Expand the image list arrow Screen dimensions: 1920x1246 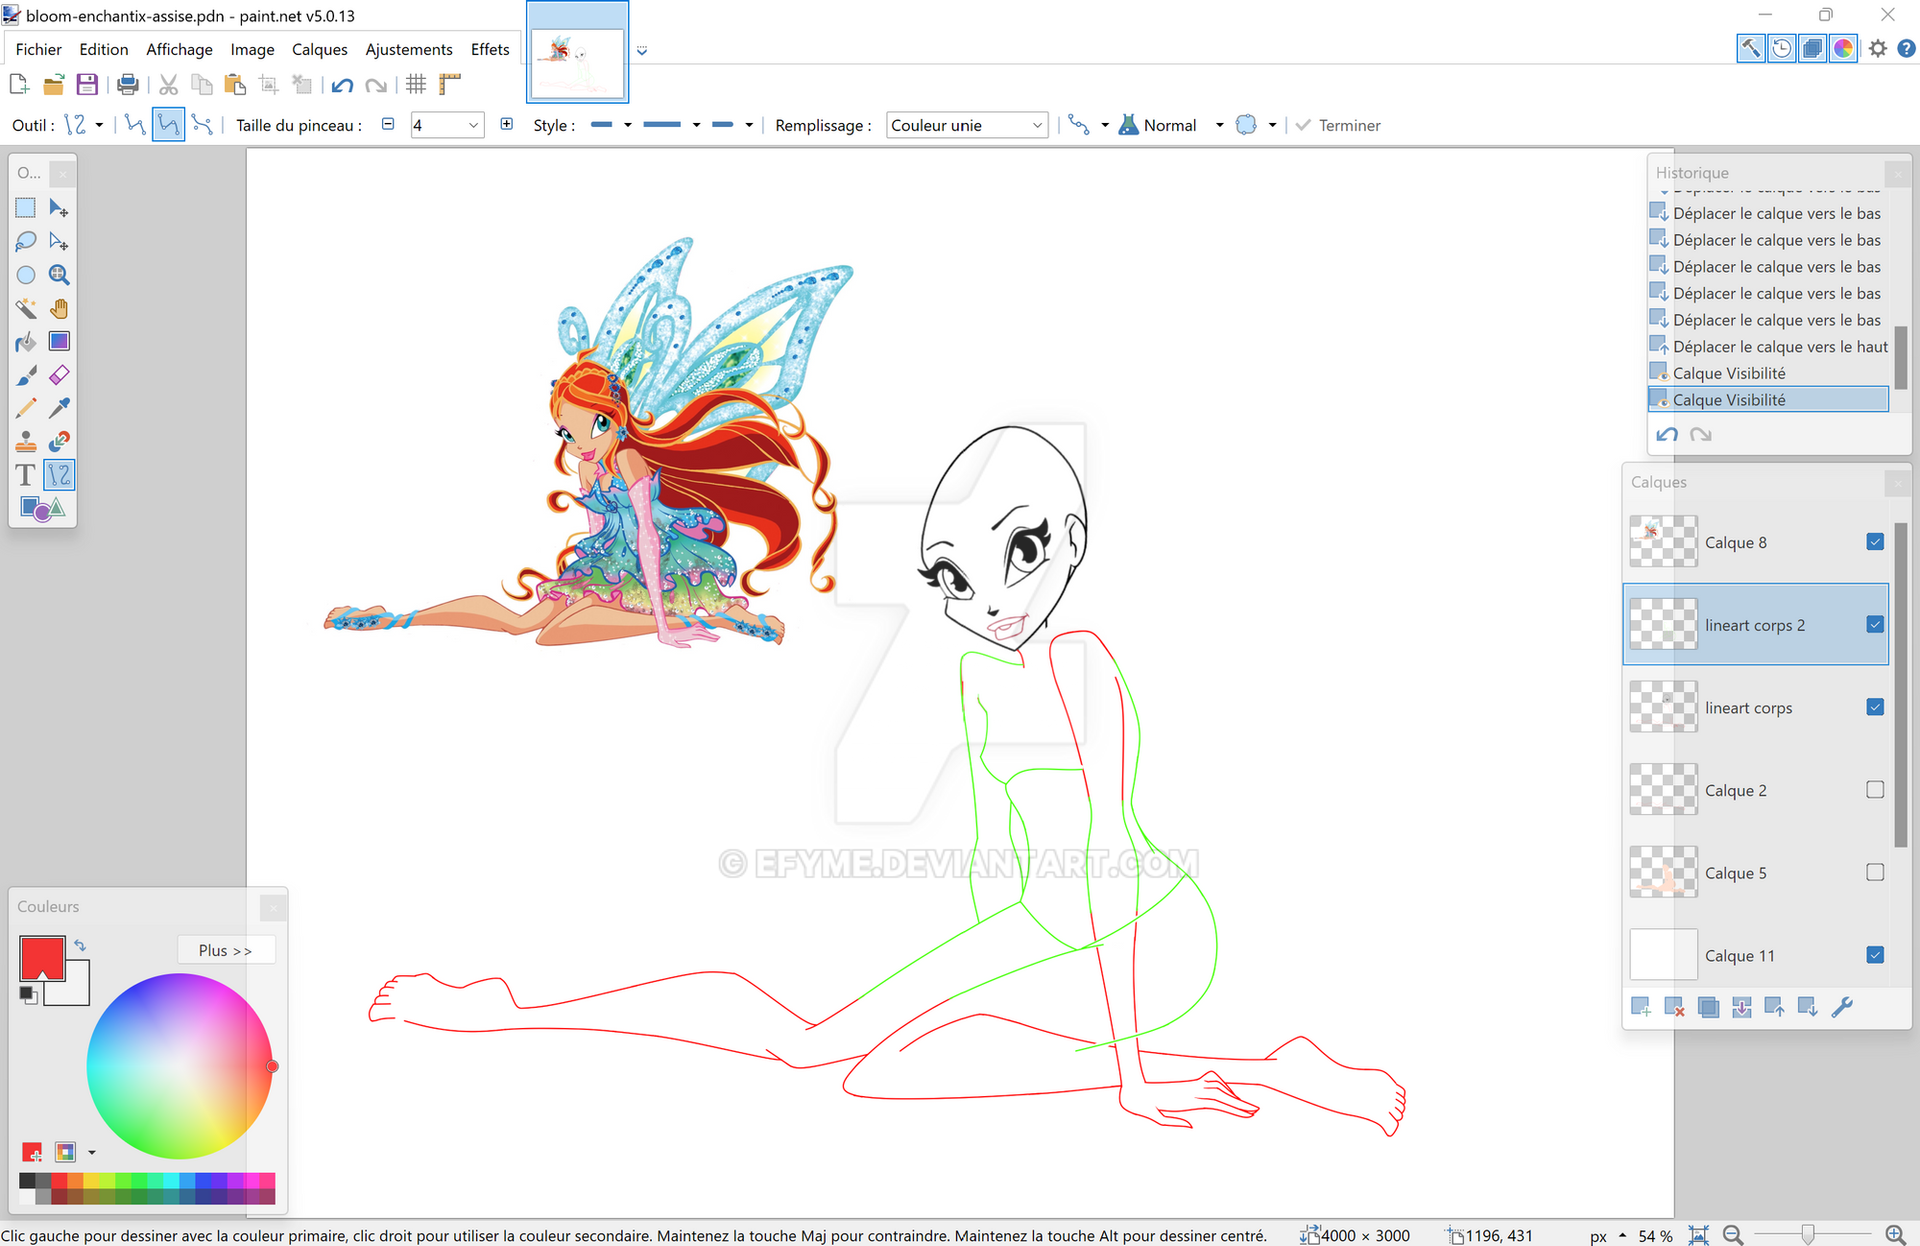tap(642, 50)
